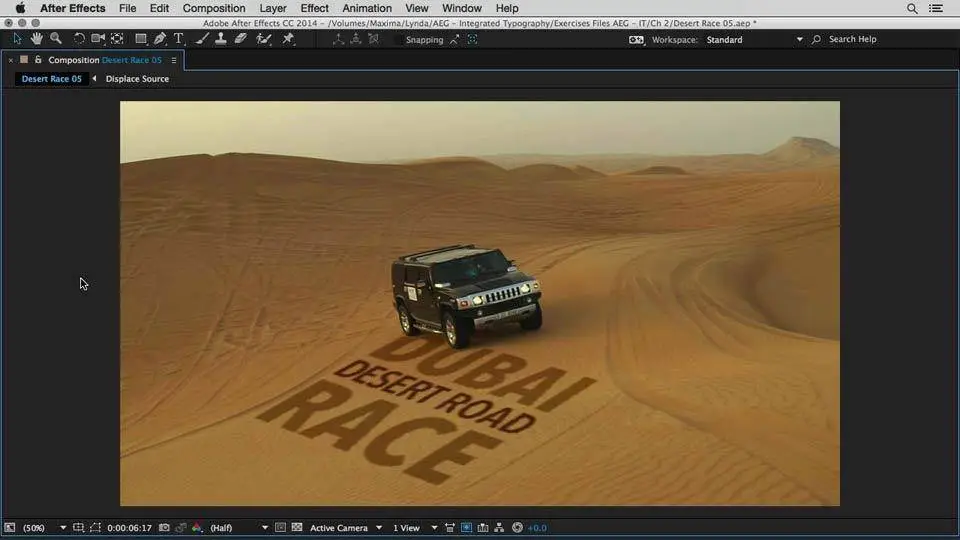Toggle snap along edges extending beyond layer
Screen dimensions: 960x540
(454, 39)
